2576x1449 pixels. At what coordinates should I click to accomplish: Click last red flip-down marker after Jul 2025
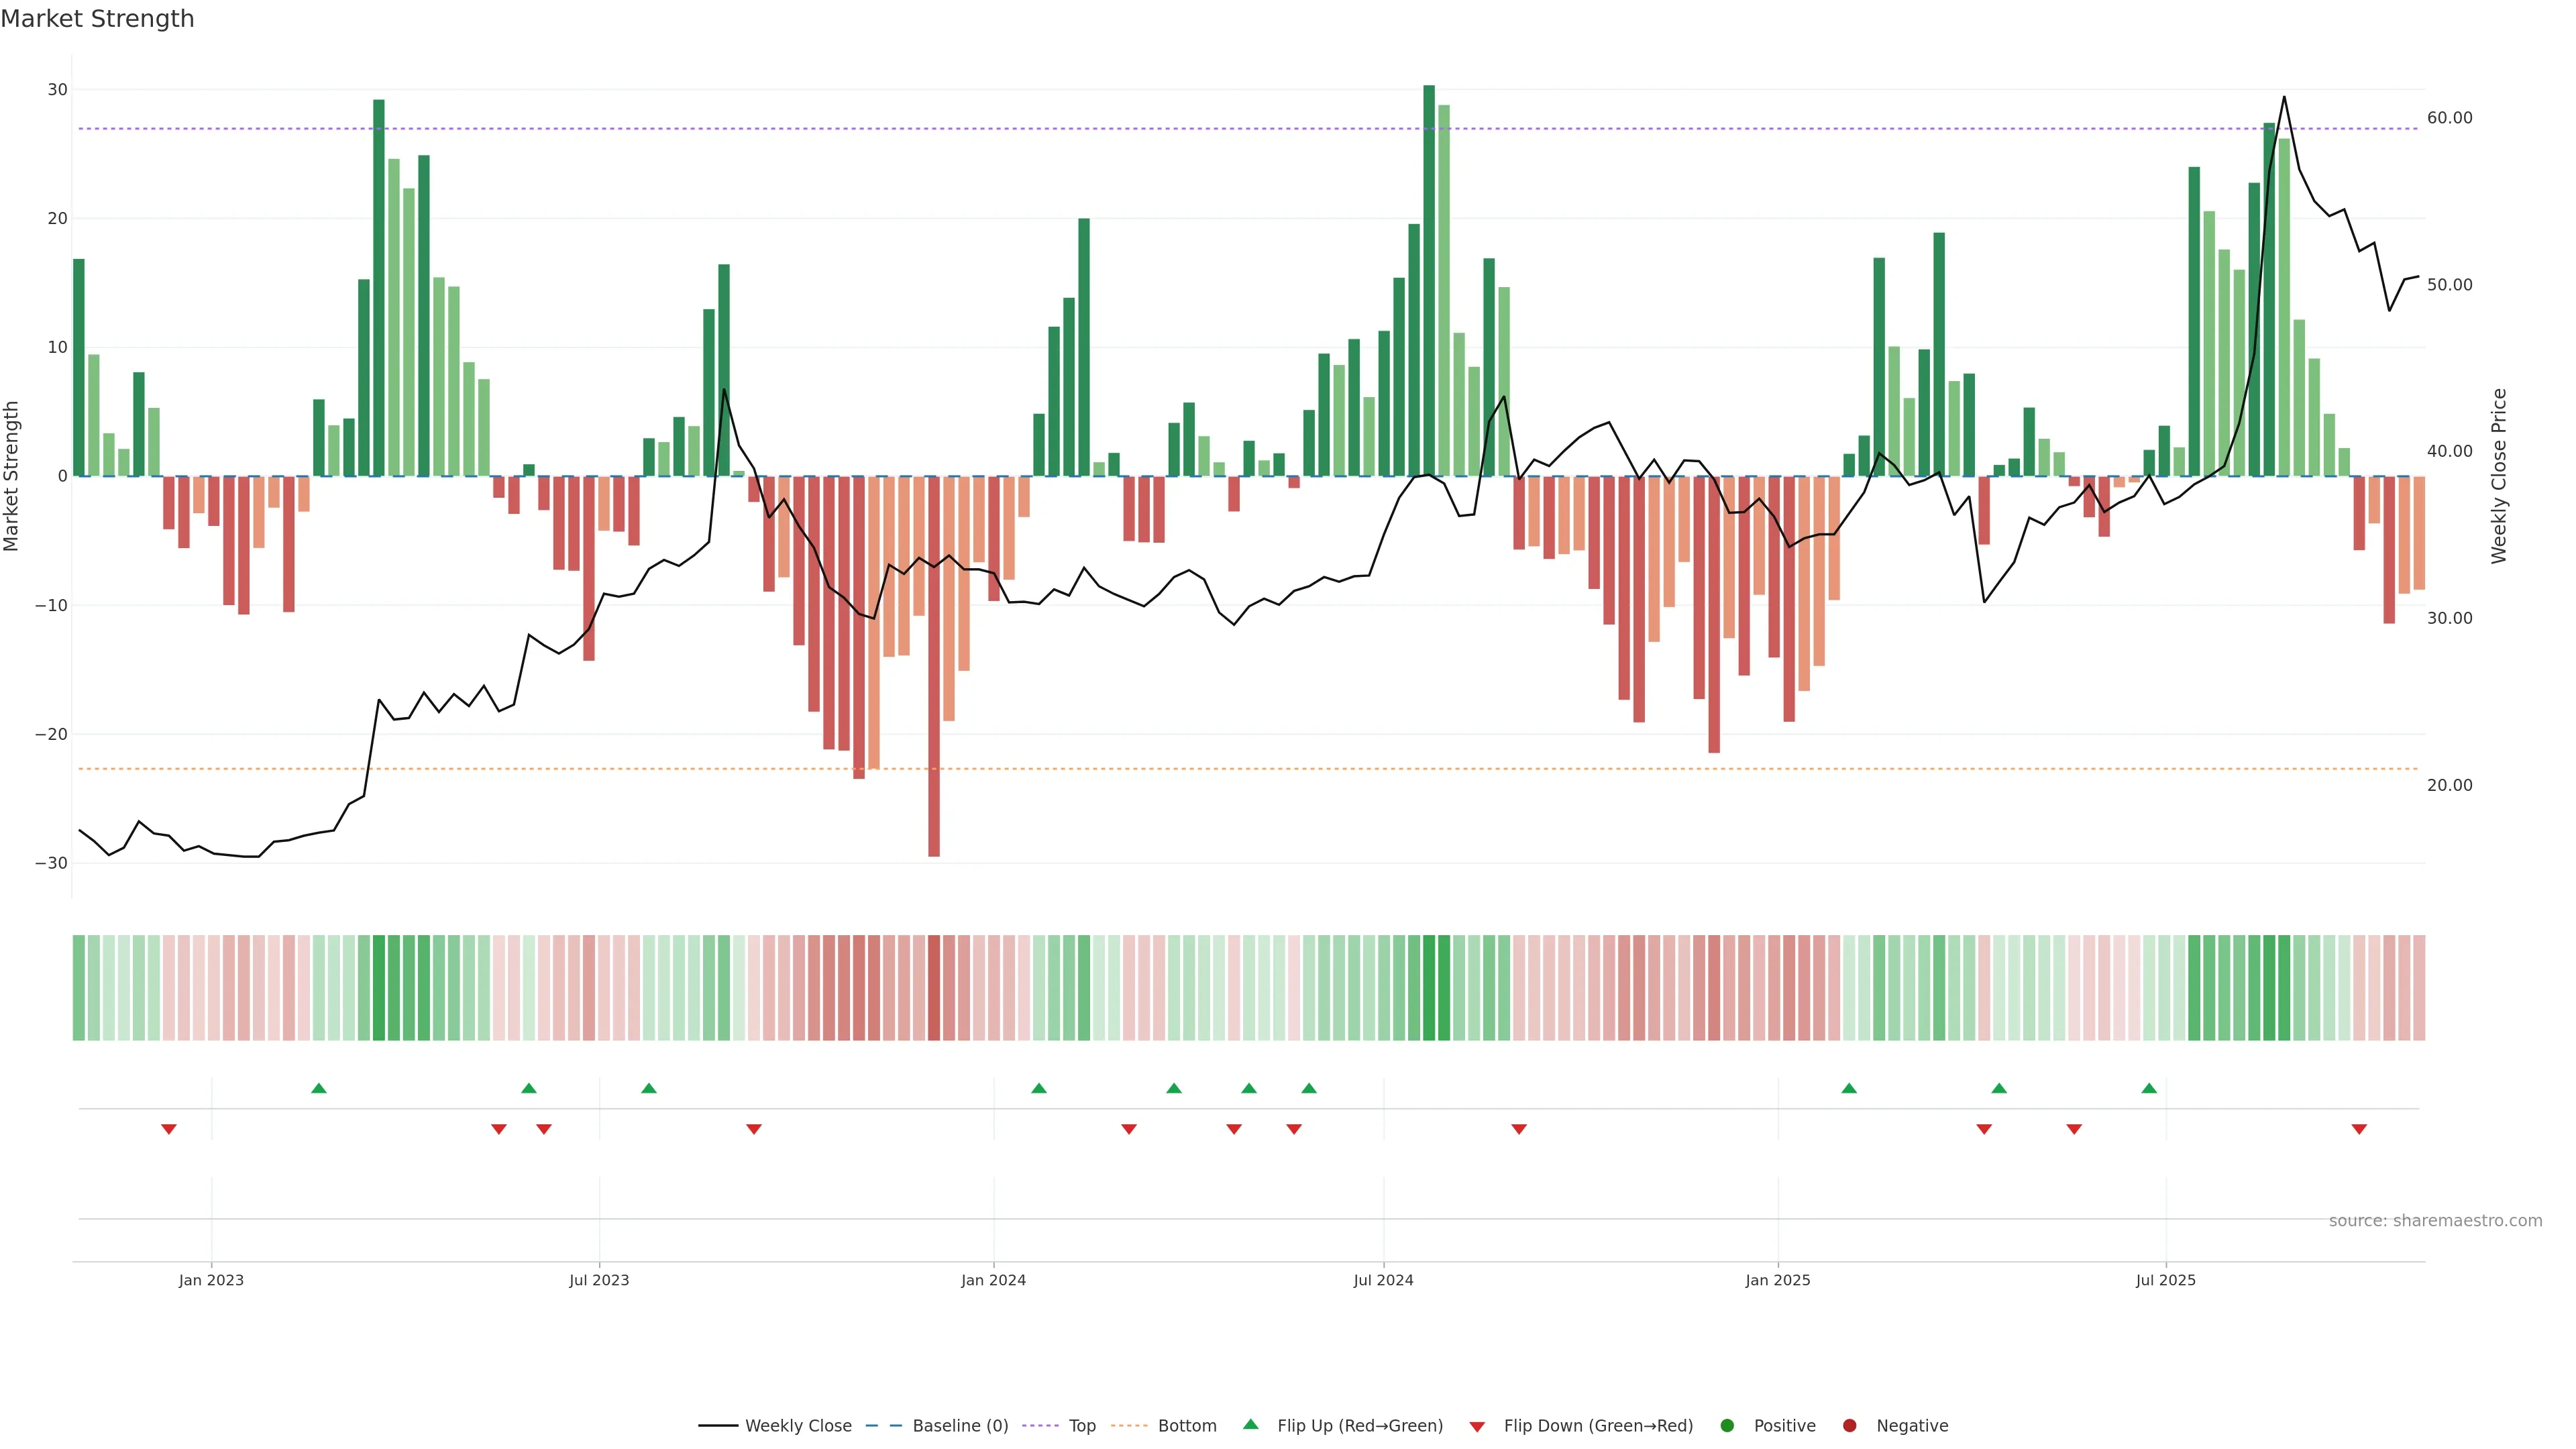2359,1129
